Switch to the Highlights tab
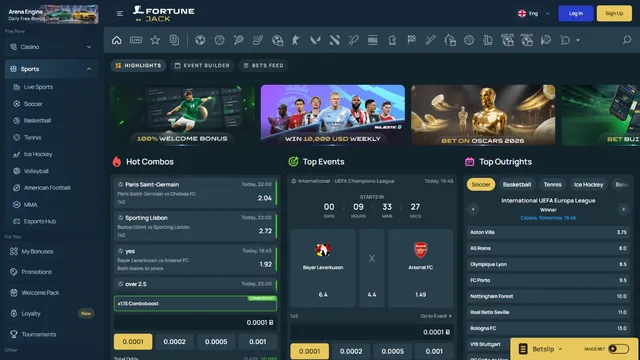The image size is (640, 360). click(138, 65)
